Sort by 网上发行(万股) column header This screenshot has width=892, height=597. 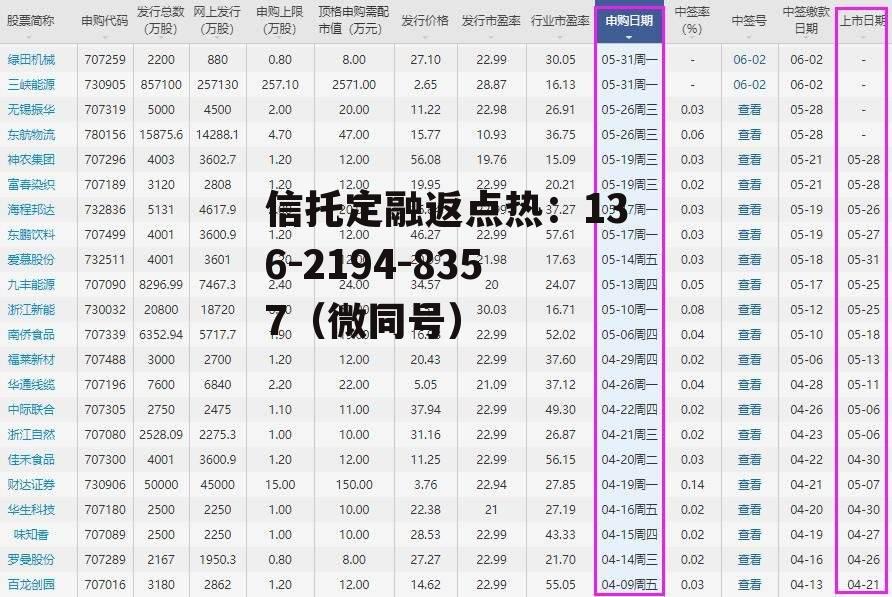(x=217, y=20)
